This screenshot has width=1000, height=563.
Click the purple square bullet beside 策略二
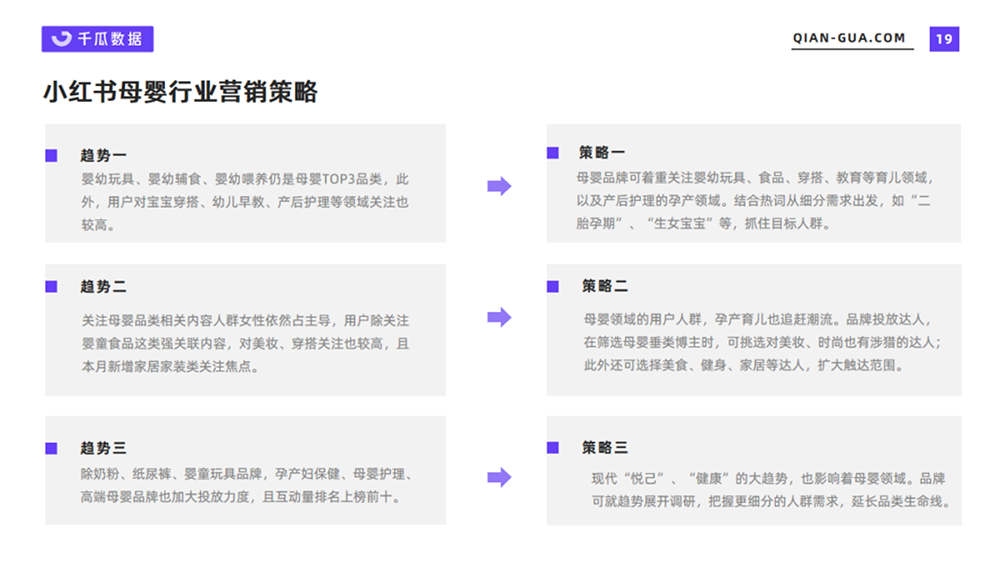pos(553,286)
